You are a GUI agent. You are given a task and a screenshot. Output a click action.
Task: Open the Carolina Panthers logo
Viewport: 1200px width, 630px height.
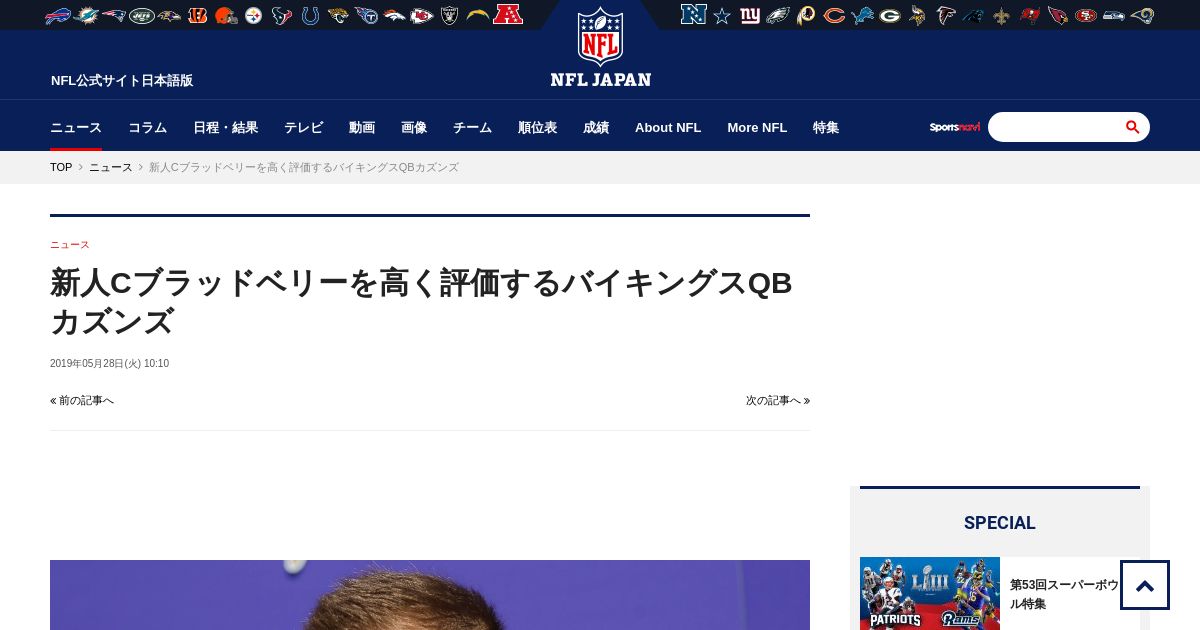pos(974,15)
